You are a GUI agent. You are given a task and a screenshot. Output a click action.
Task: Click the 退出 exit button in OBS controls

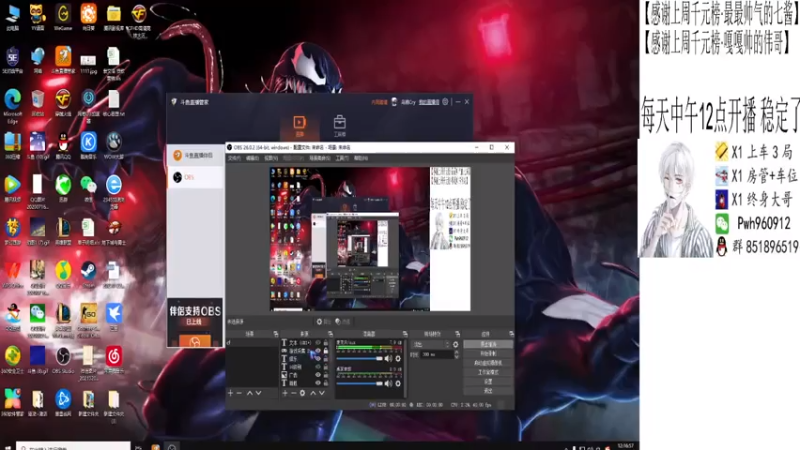pos(488,390)
